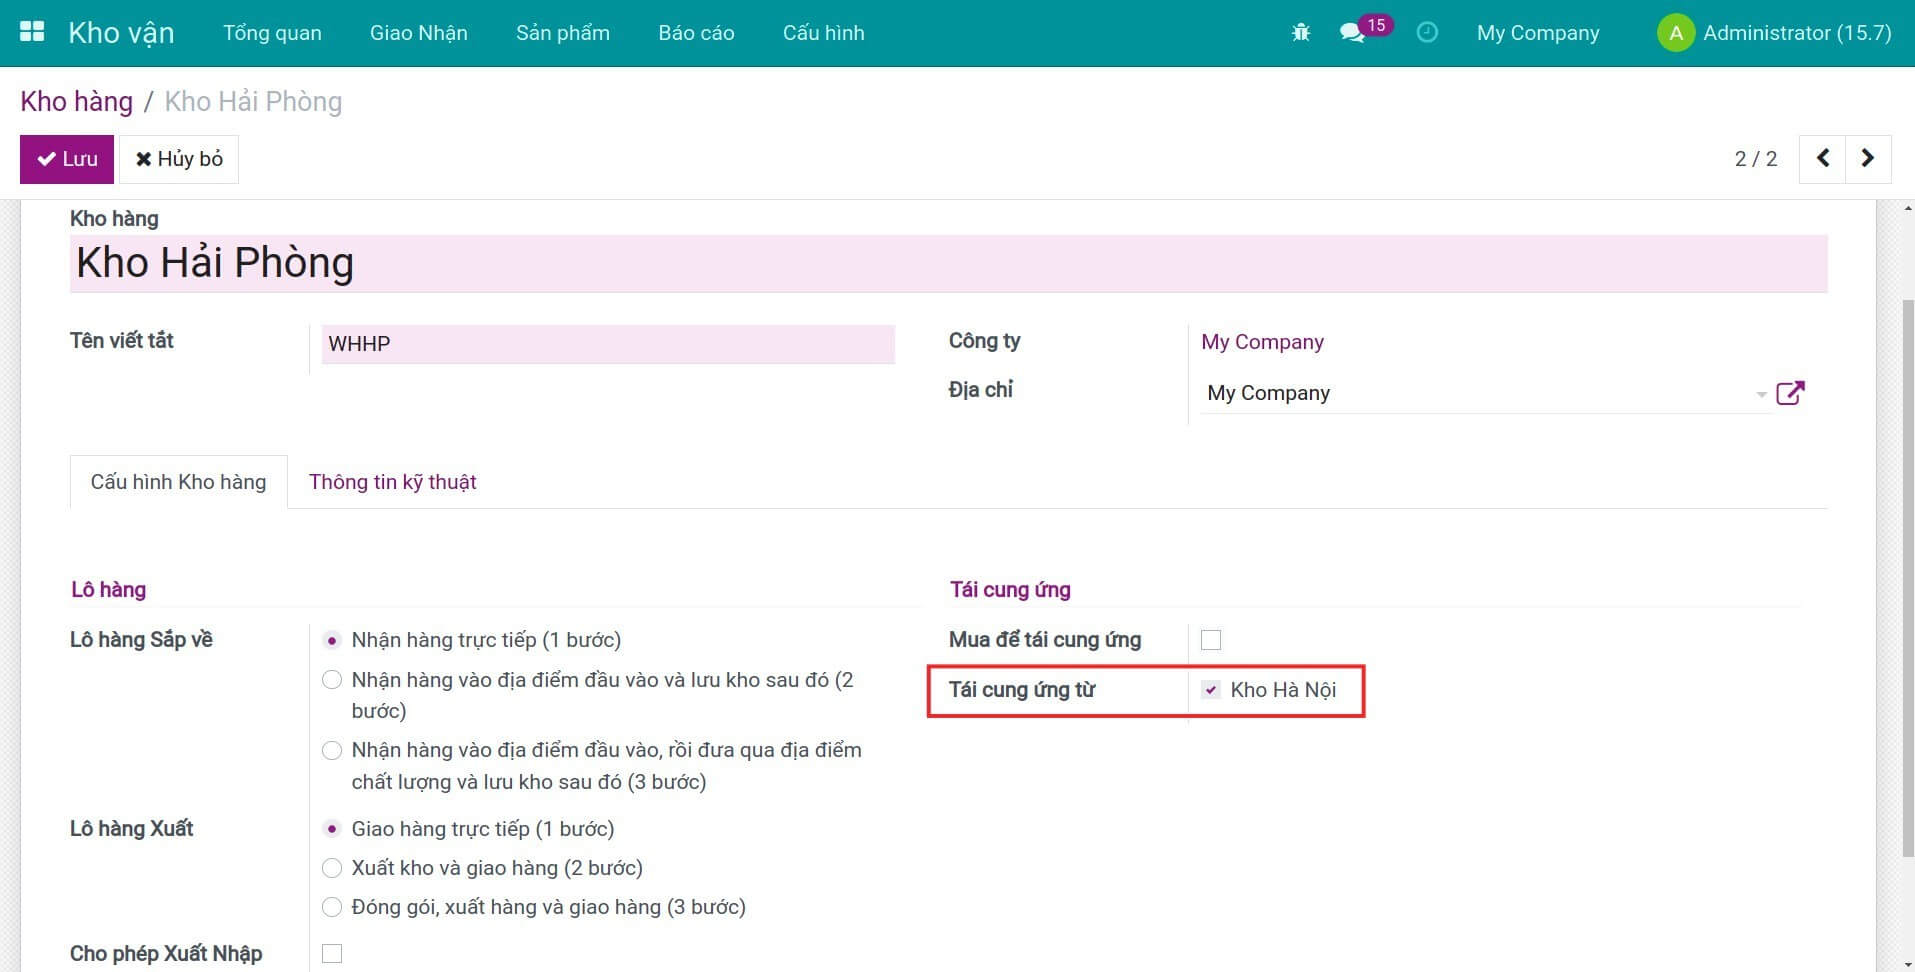The width and height of the screenshot is (1915, 972).
Task: Click the Kho hàng breadcrumb link
Action: (x=76, y=102)
